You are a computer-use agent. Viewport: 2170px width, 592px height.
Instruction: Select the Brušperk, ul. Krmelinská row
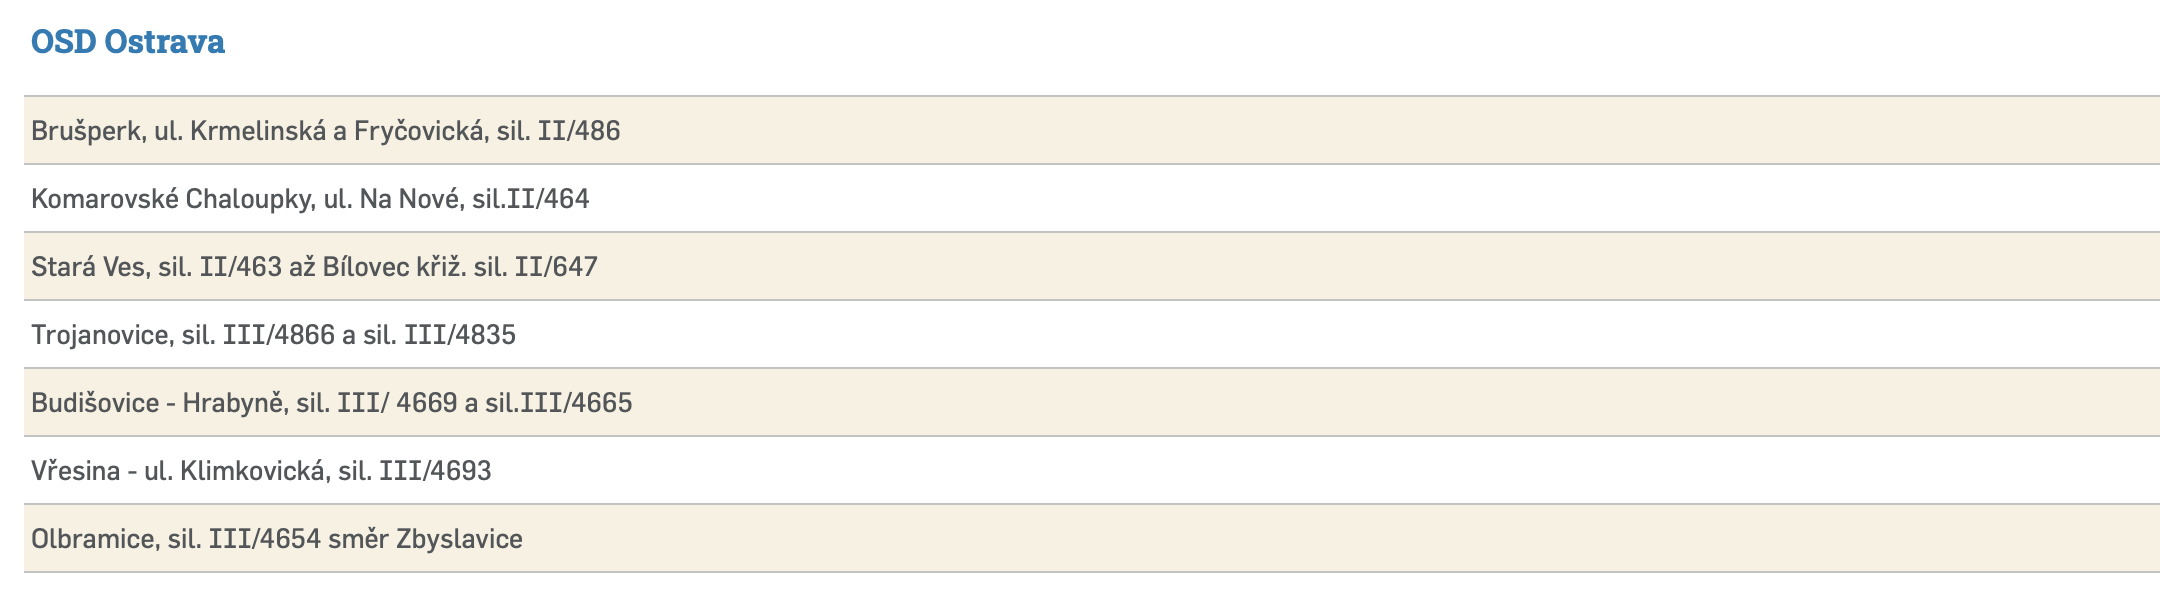(x=325, y=131)
